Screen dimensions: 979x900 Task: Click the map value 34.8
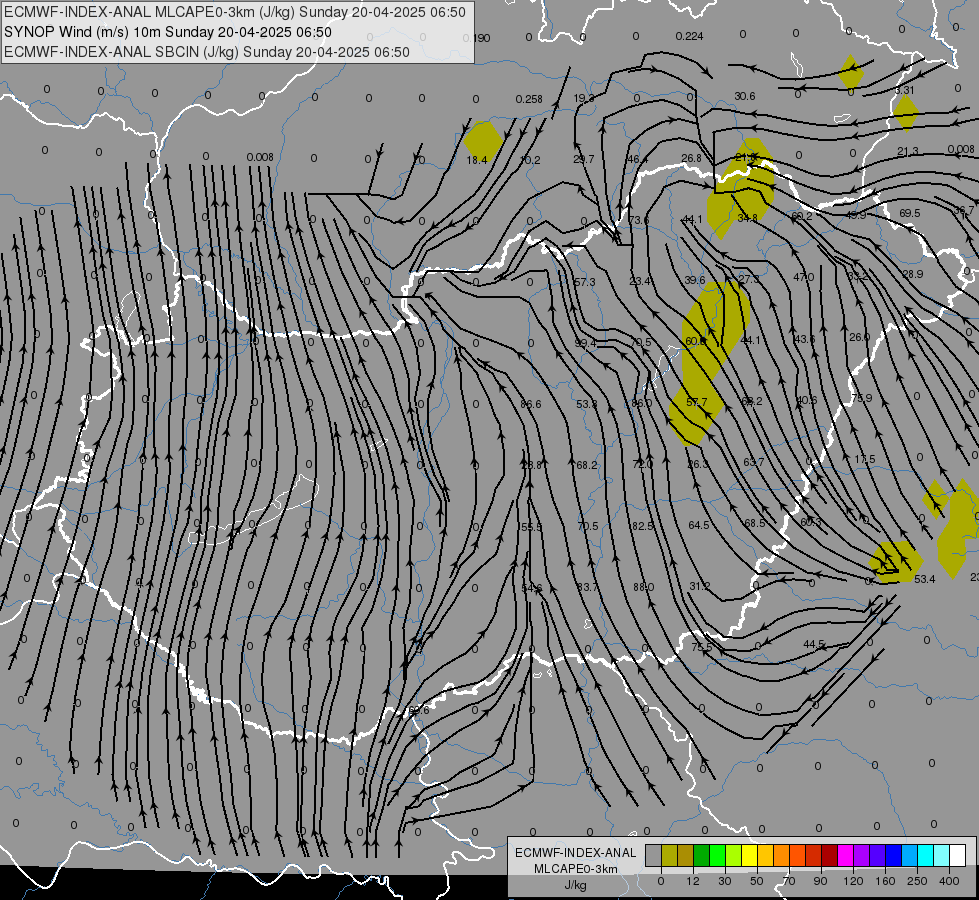[747, 218]
